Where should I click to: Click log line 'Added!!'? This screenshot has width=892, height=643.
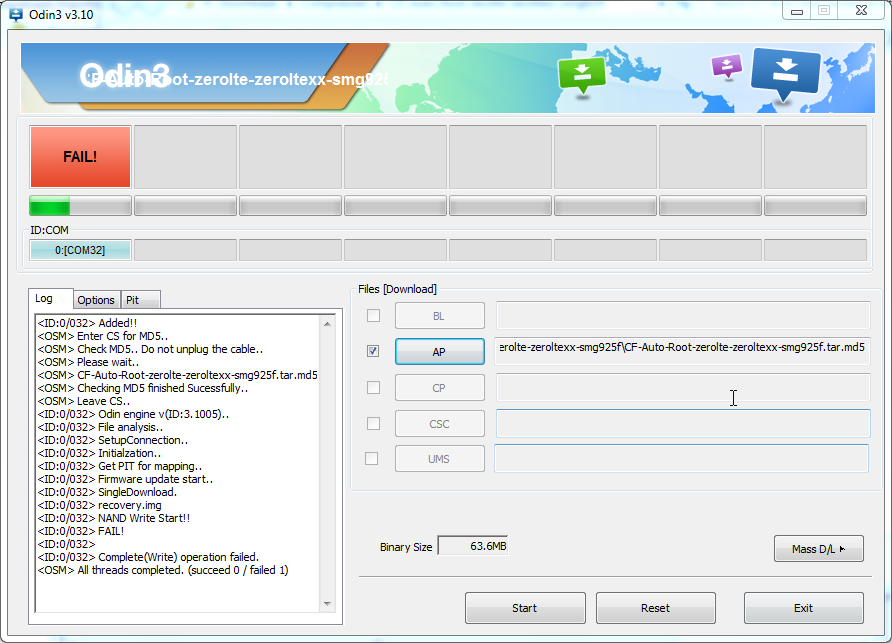87,323
